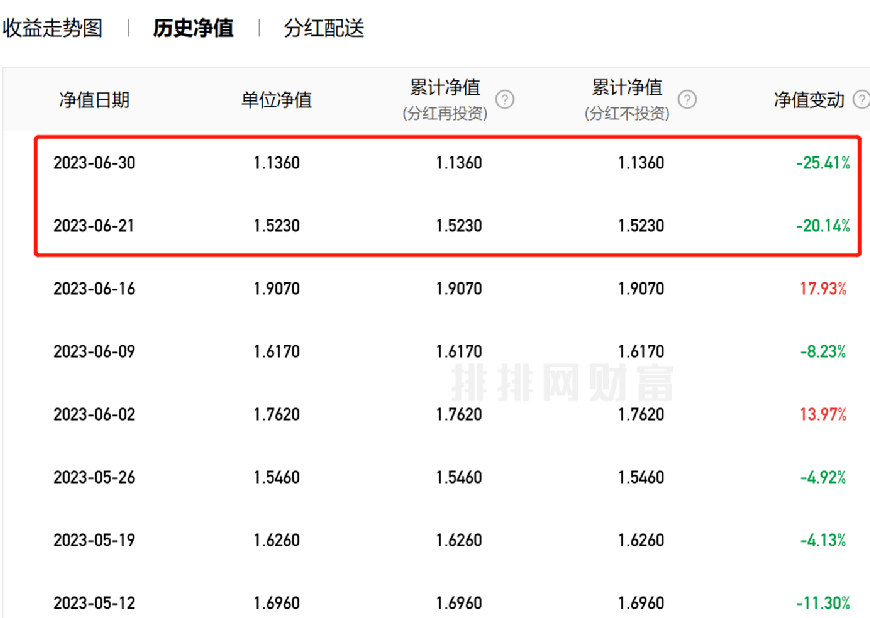Click the -11.30% change value
The width and height of the screenshot is (870, 618).
click(x=823, y=603)
